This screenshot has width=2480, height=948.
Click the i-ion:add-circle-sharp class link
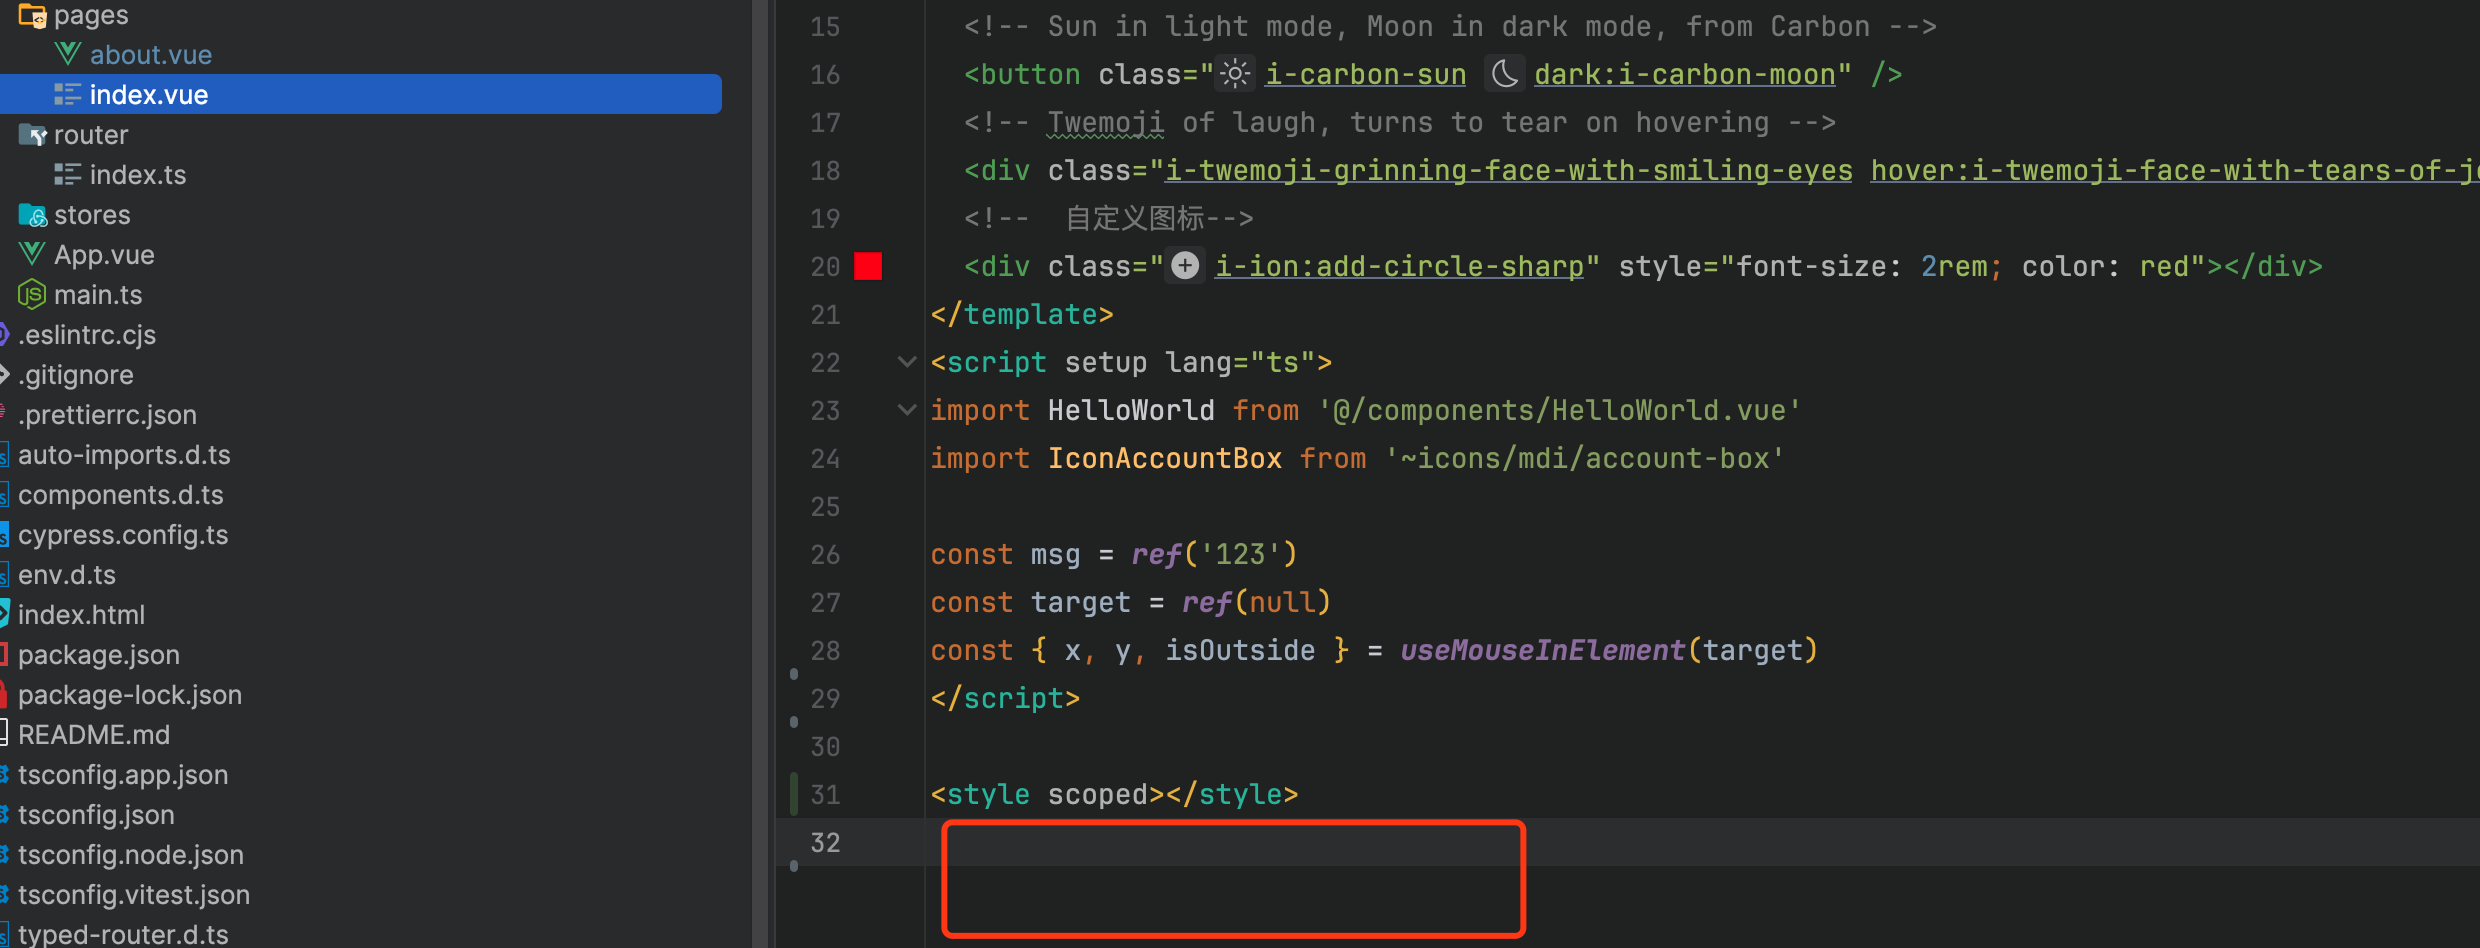click(1399, 266)
